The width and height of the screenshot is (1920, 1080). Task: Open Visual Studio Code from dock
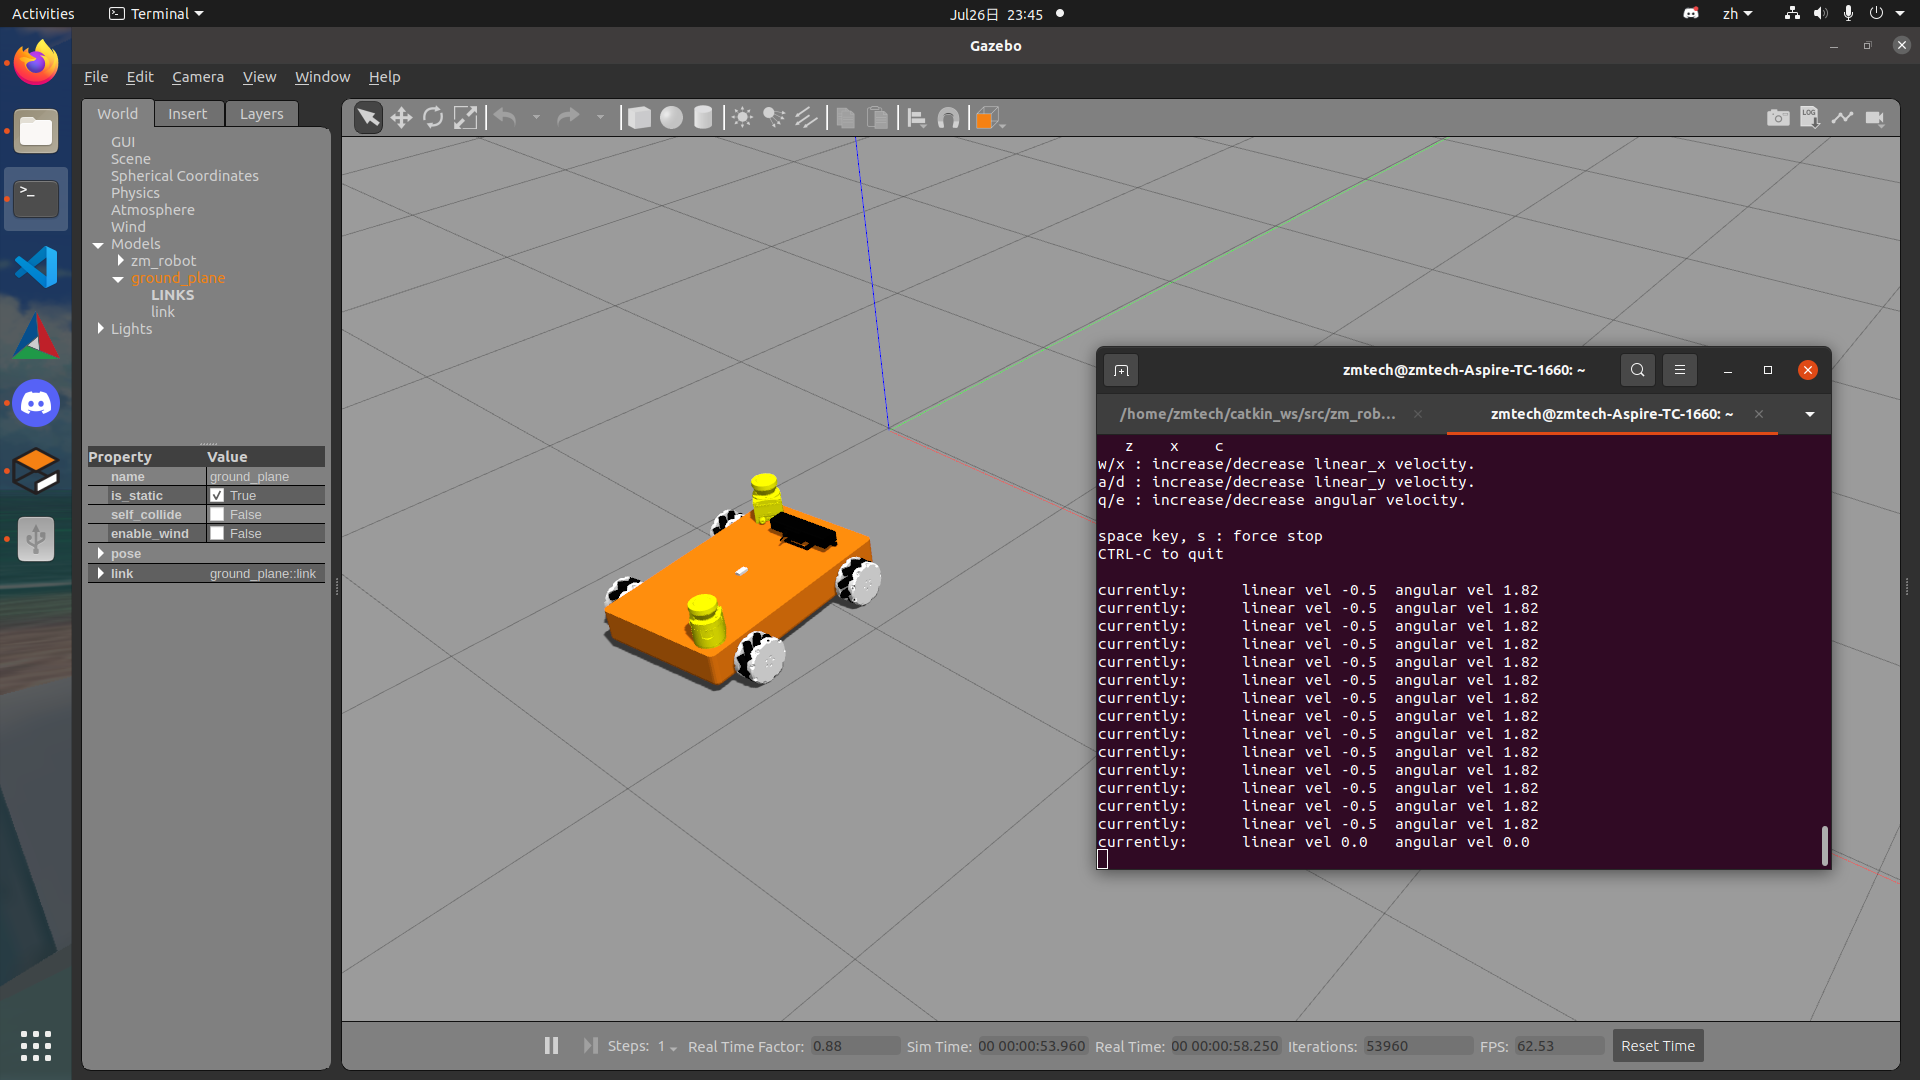(36, 267)
